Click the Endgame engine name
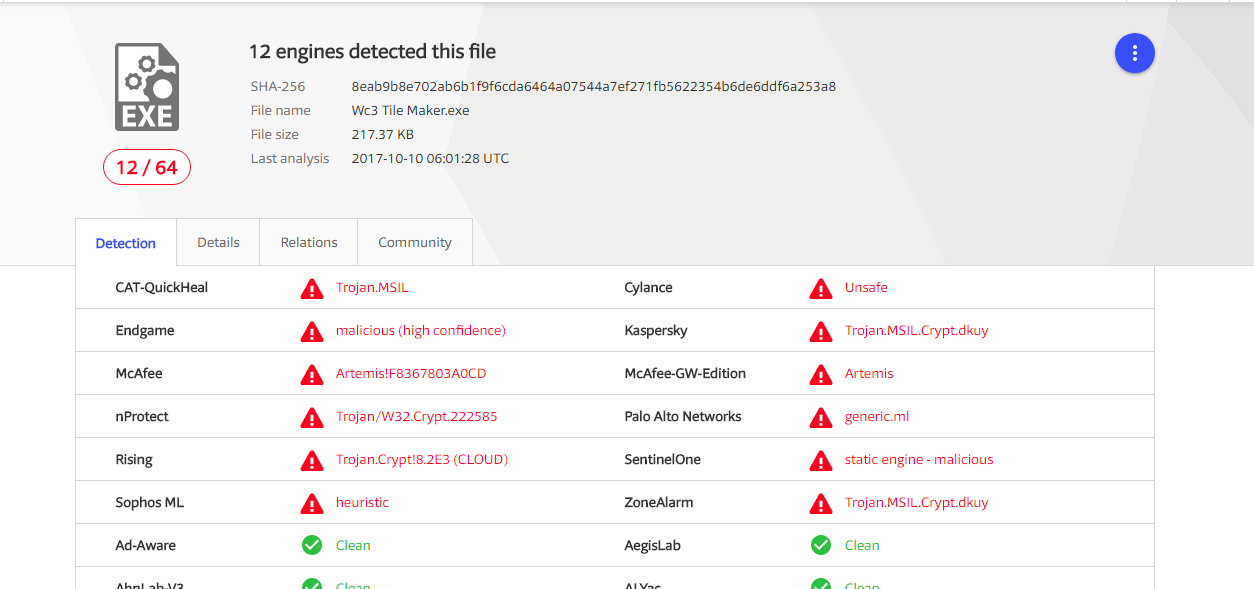Screen dimensions: 1254x589 (x=145, y=331)
